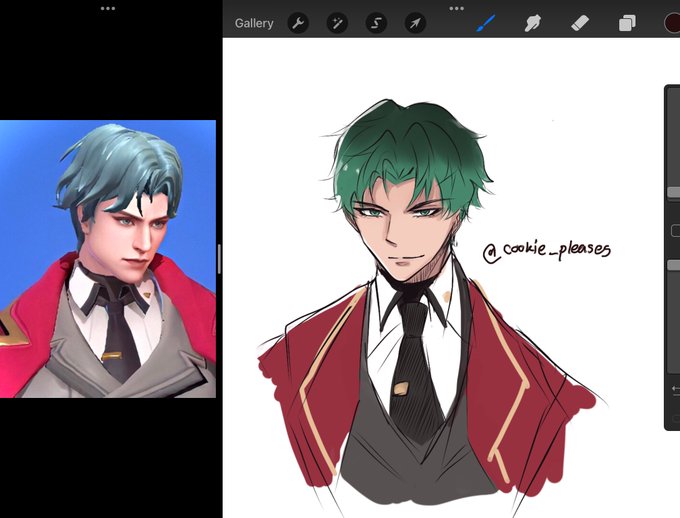Open the Gallery
Image resolution: width=680 pixels, height=518 pixels.
click(254, 23)
